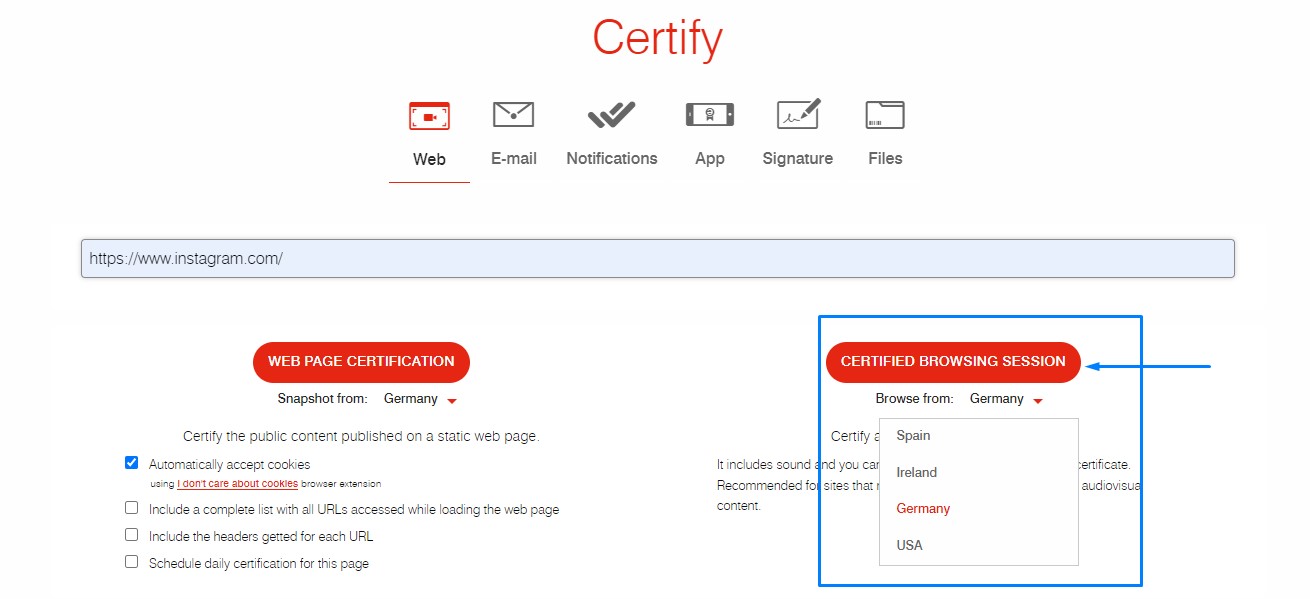Viewport: 1310px width, 599px height.
Task: Open the Files folder icon
Action: pos(885,115)
